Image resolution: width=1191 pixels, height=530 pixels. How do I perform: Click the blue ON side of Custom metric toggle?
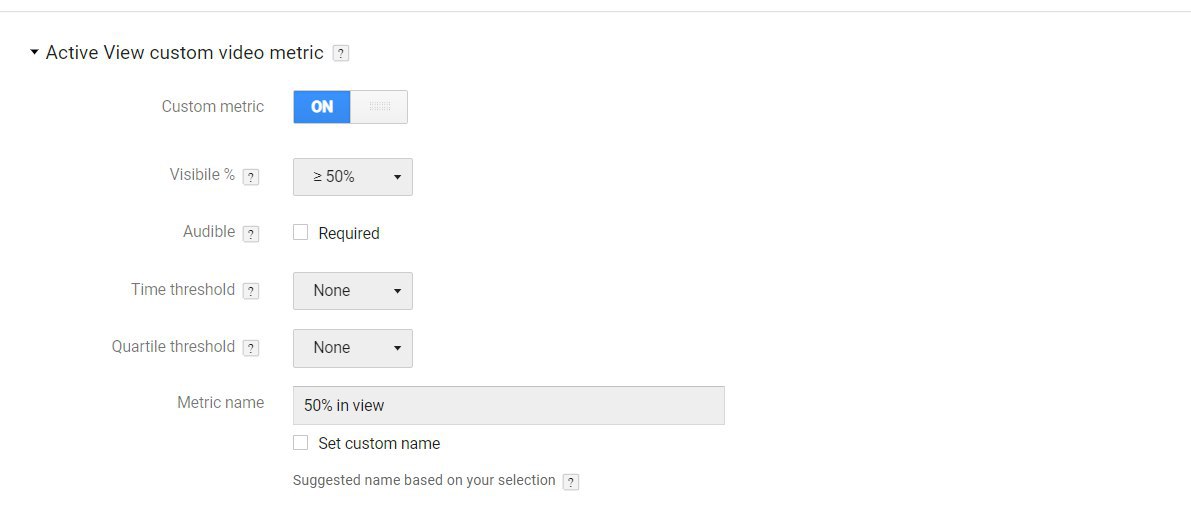click(322, 107)
